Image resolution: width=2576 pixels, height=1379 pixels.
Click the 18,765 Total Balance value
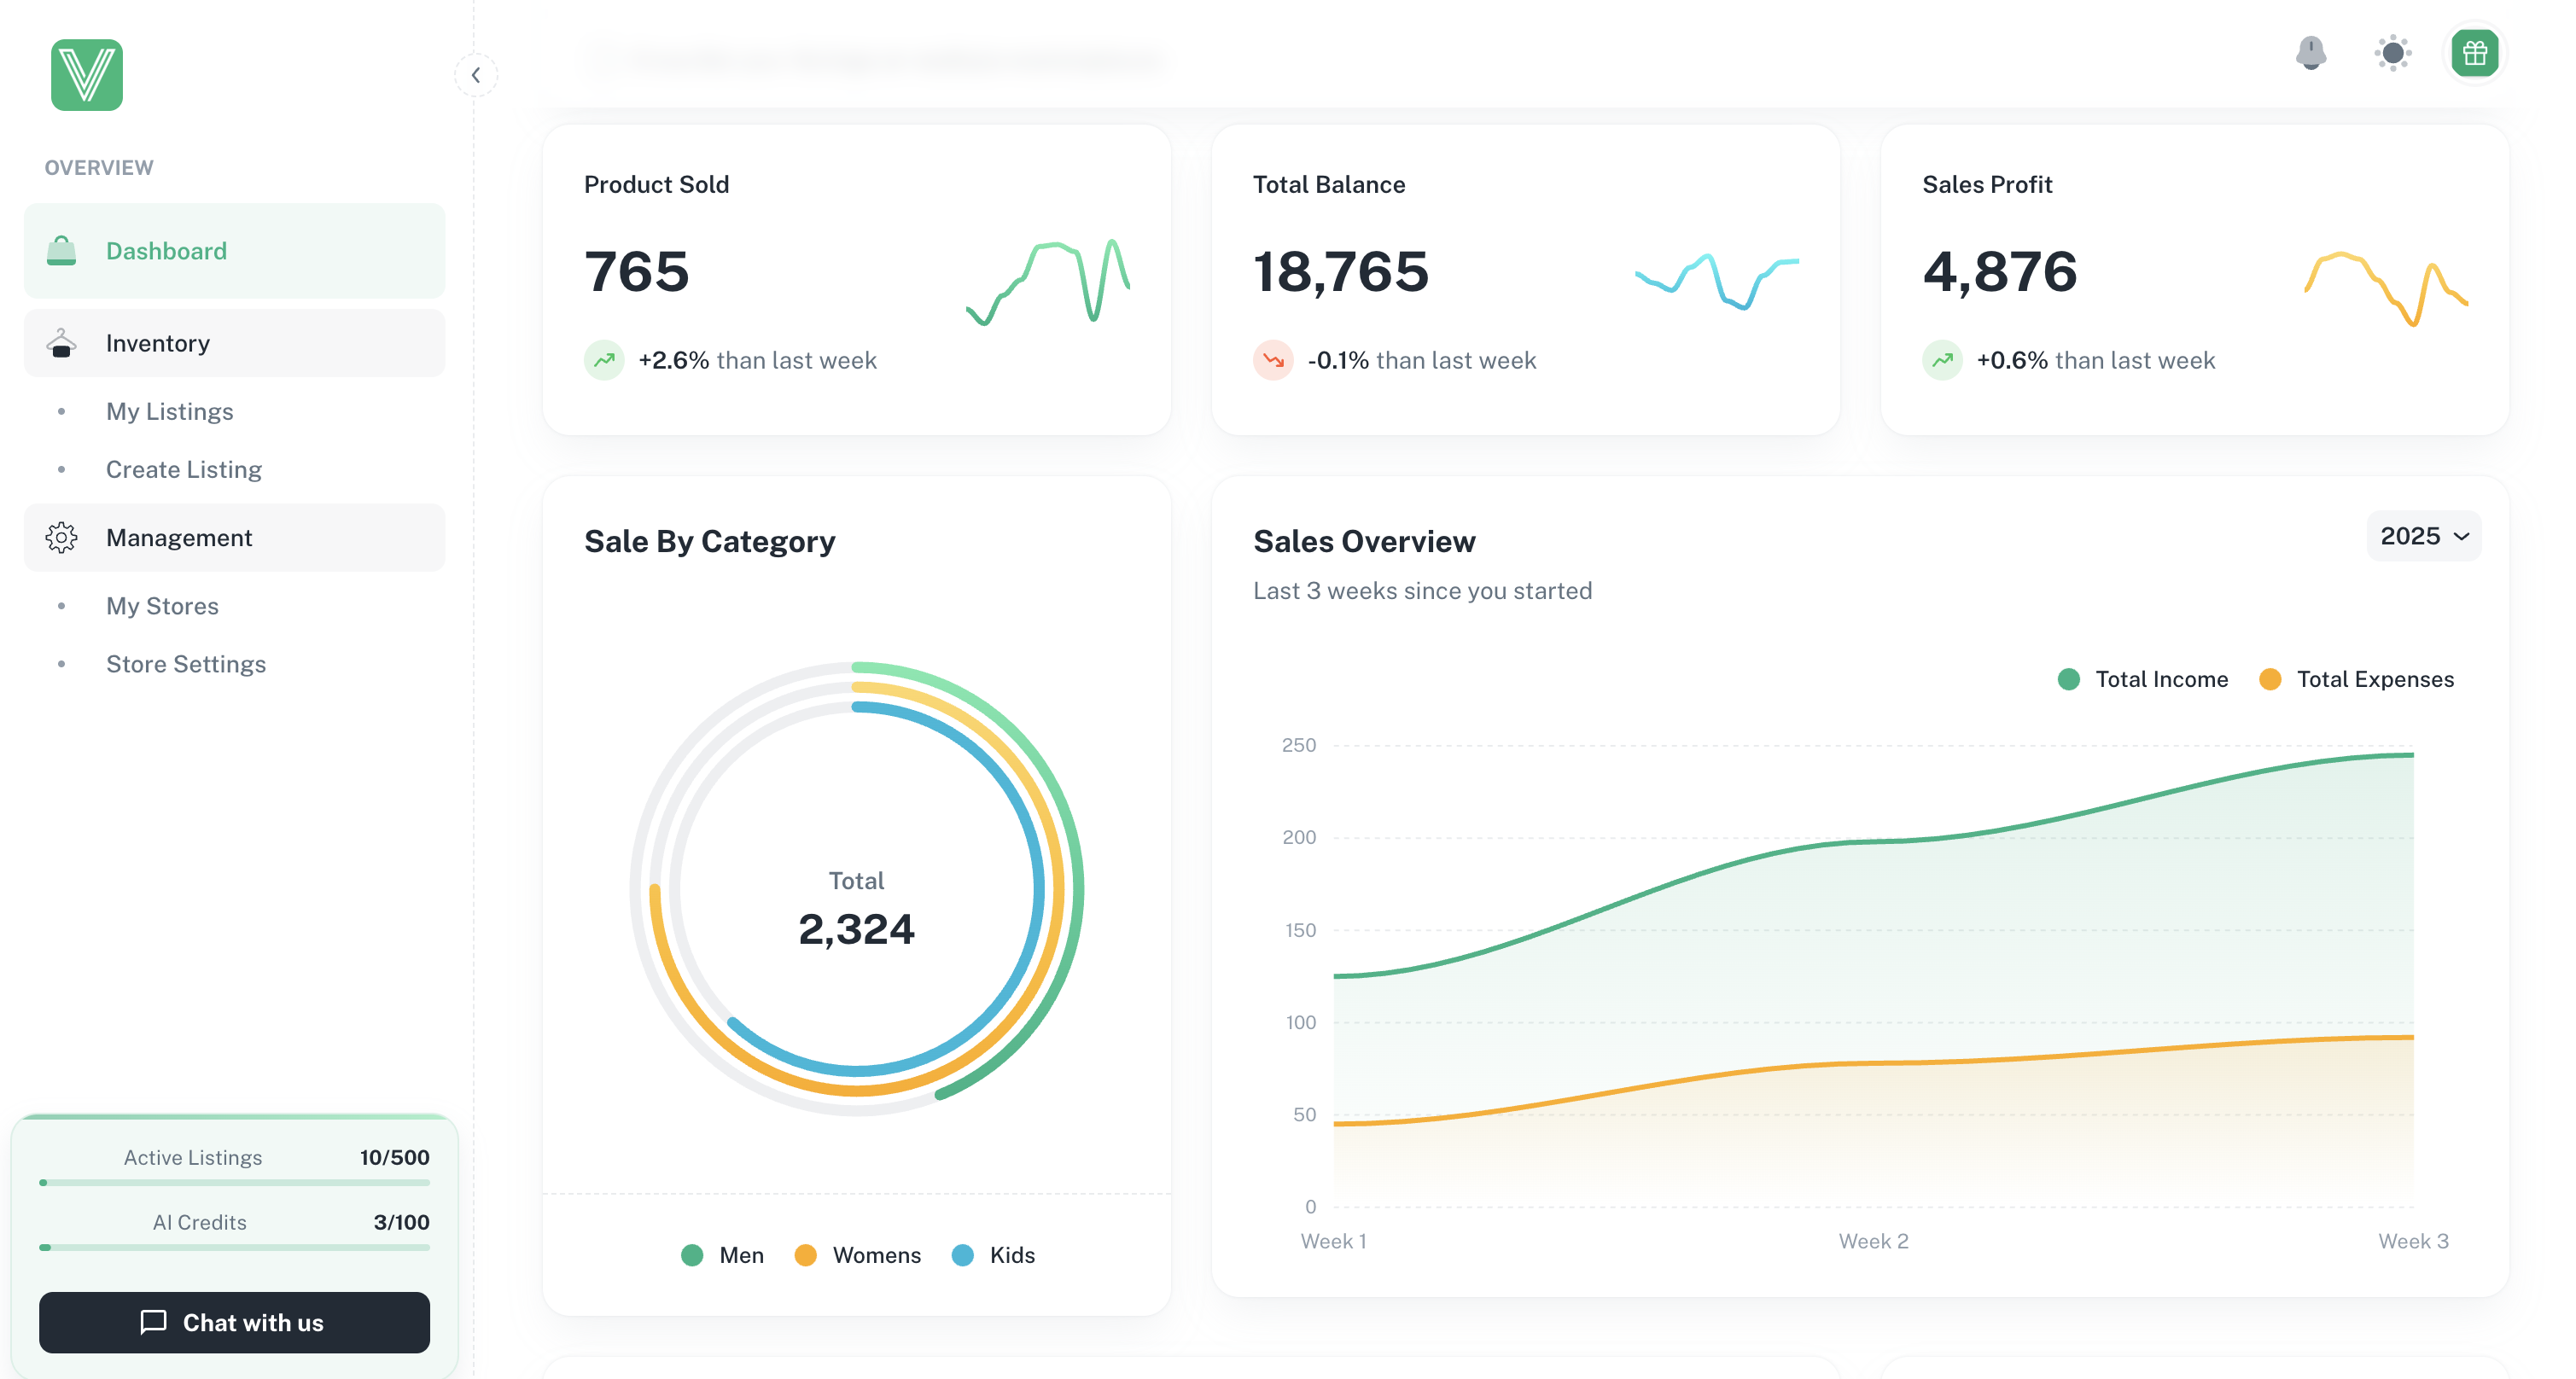point(1341,272)
